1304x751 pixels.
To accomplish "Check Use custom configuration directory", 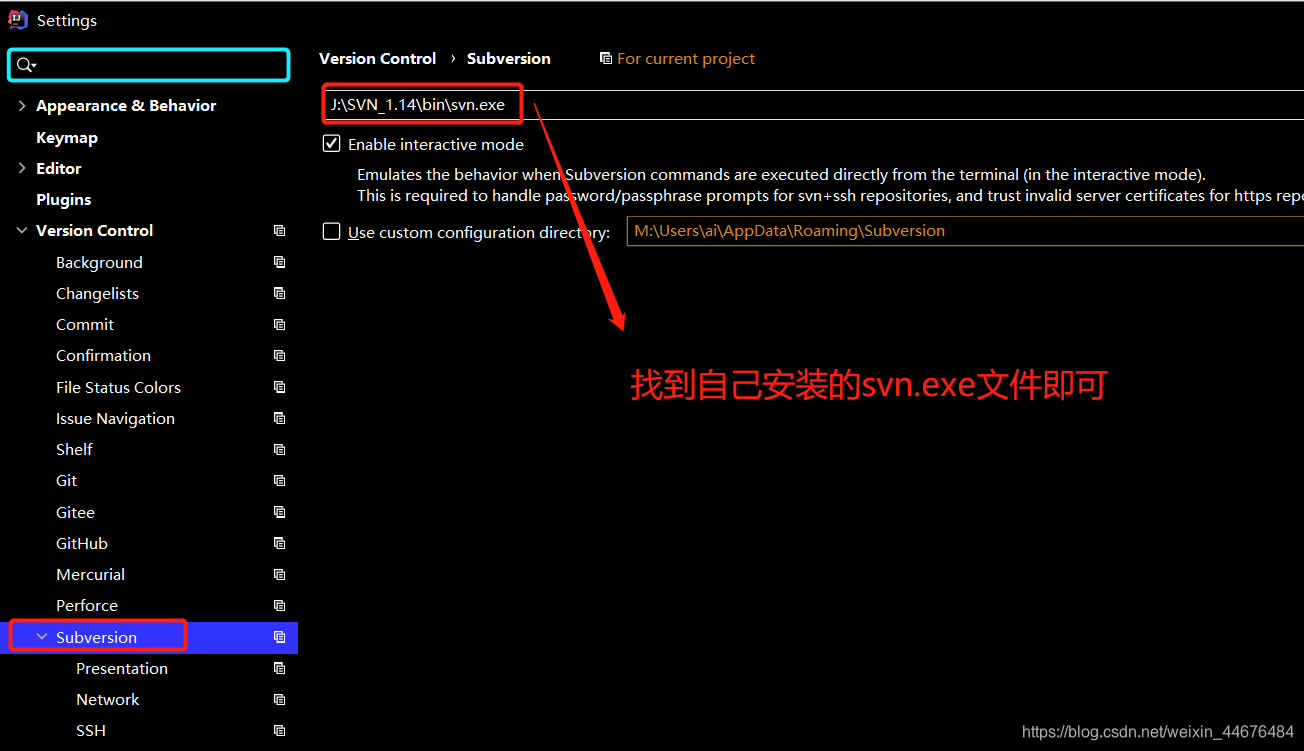I will point(332,232).
